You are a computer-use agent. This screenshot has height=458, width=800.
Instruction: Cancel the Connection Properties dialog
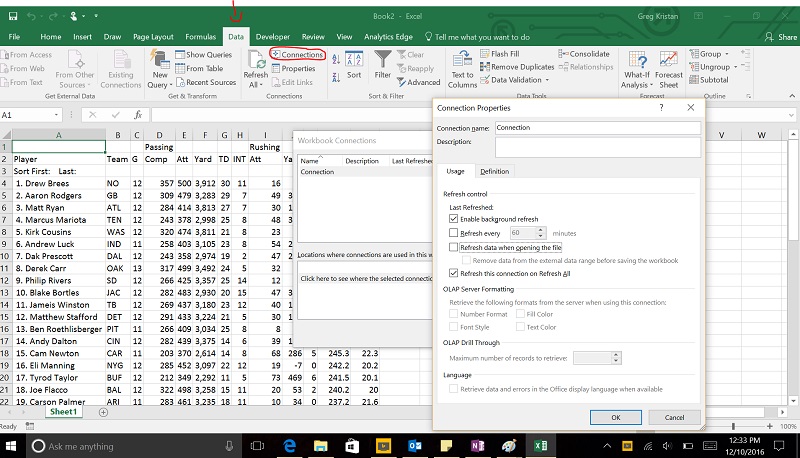coord(674,417)
